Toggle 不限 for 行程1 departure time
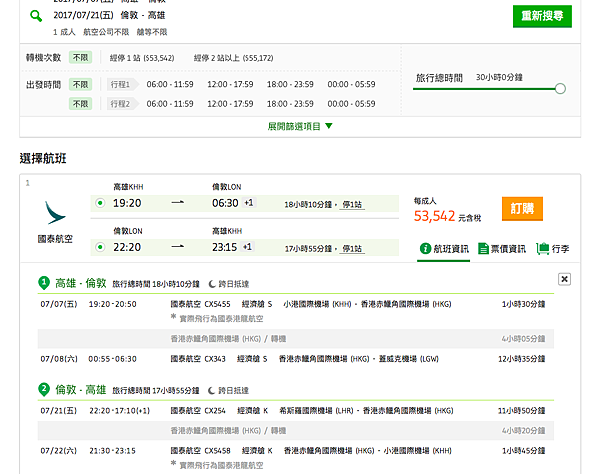Viewport: 600px width, 474px height. 80,84
